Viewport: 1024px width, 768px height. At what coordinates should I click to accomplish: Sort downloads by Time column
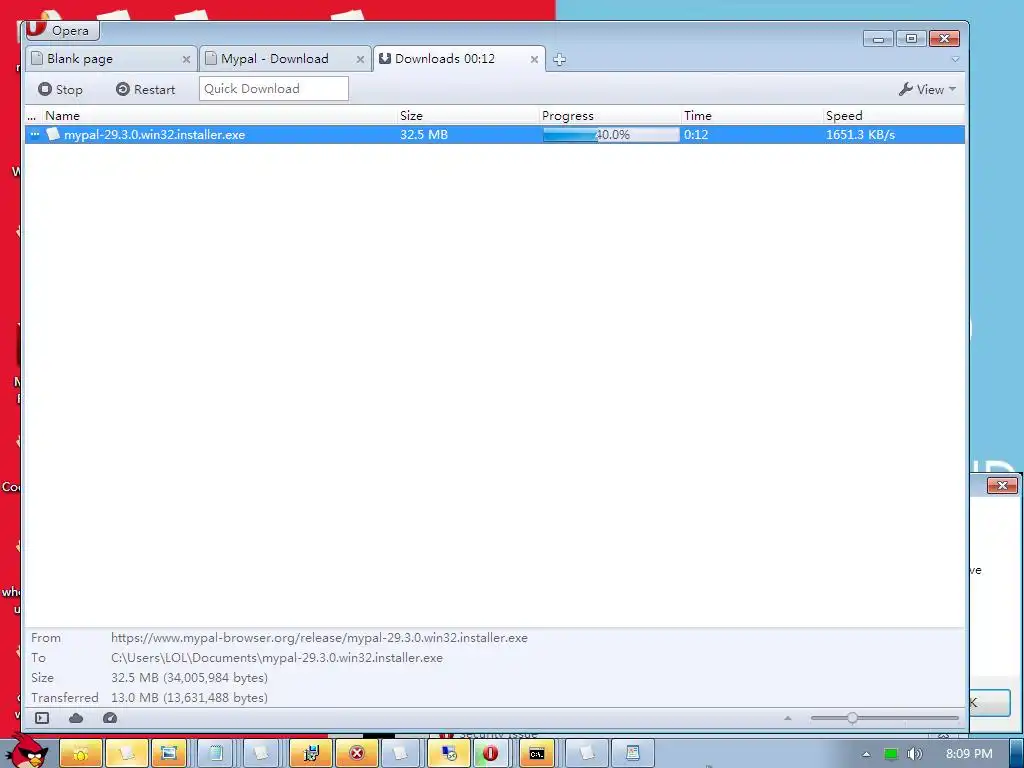point(752,116)
